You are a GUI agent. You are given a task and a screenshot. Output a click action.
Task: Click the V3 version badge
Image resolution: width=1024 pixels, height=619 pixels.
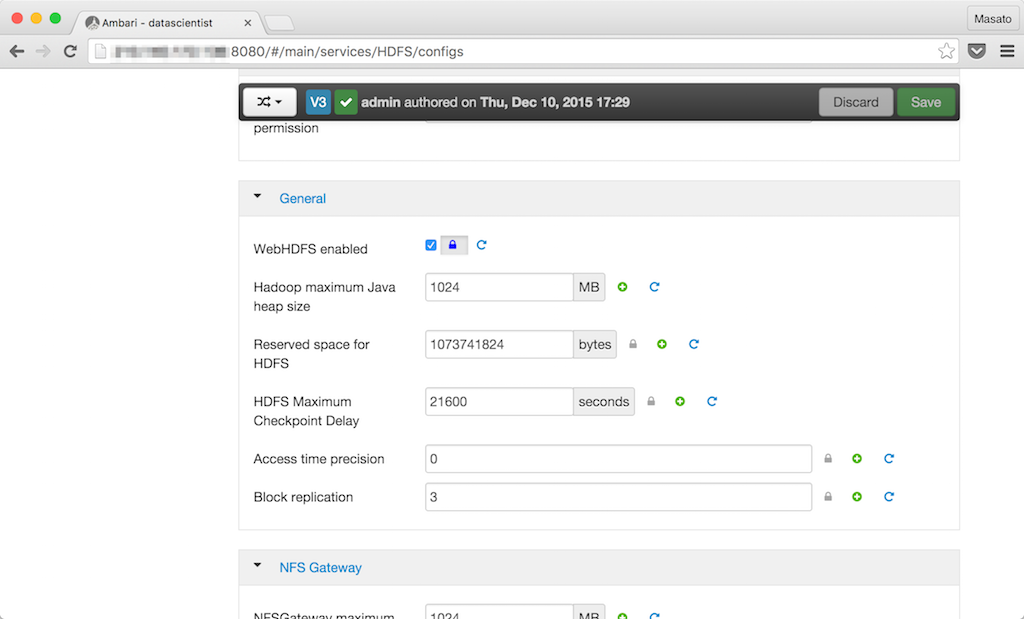(318, 103)
